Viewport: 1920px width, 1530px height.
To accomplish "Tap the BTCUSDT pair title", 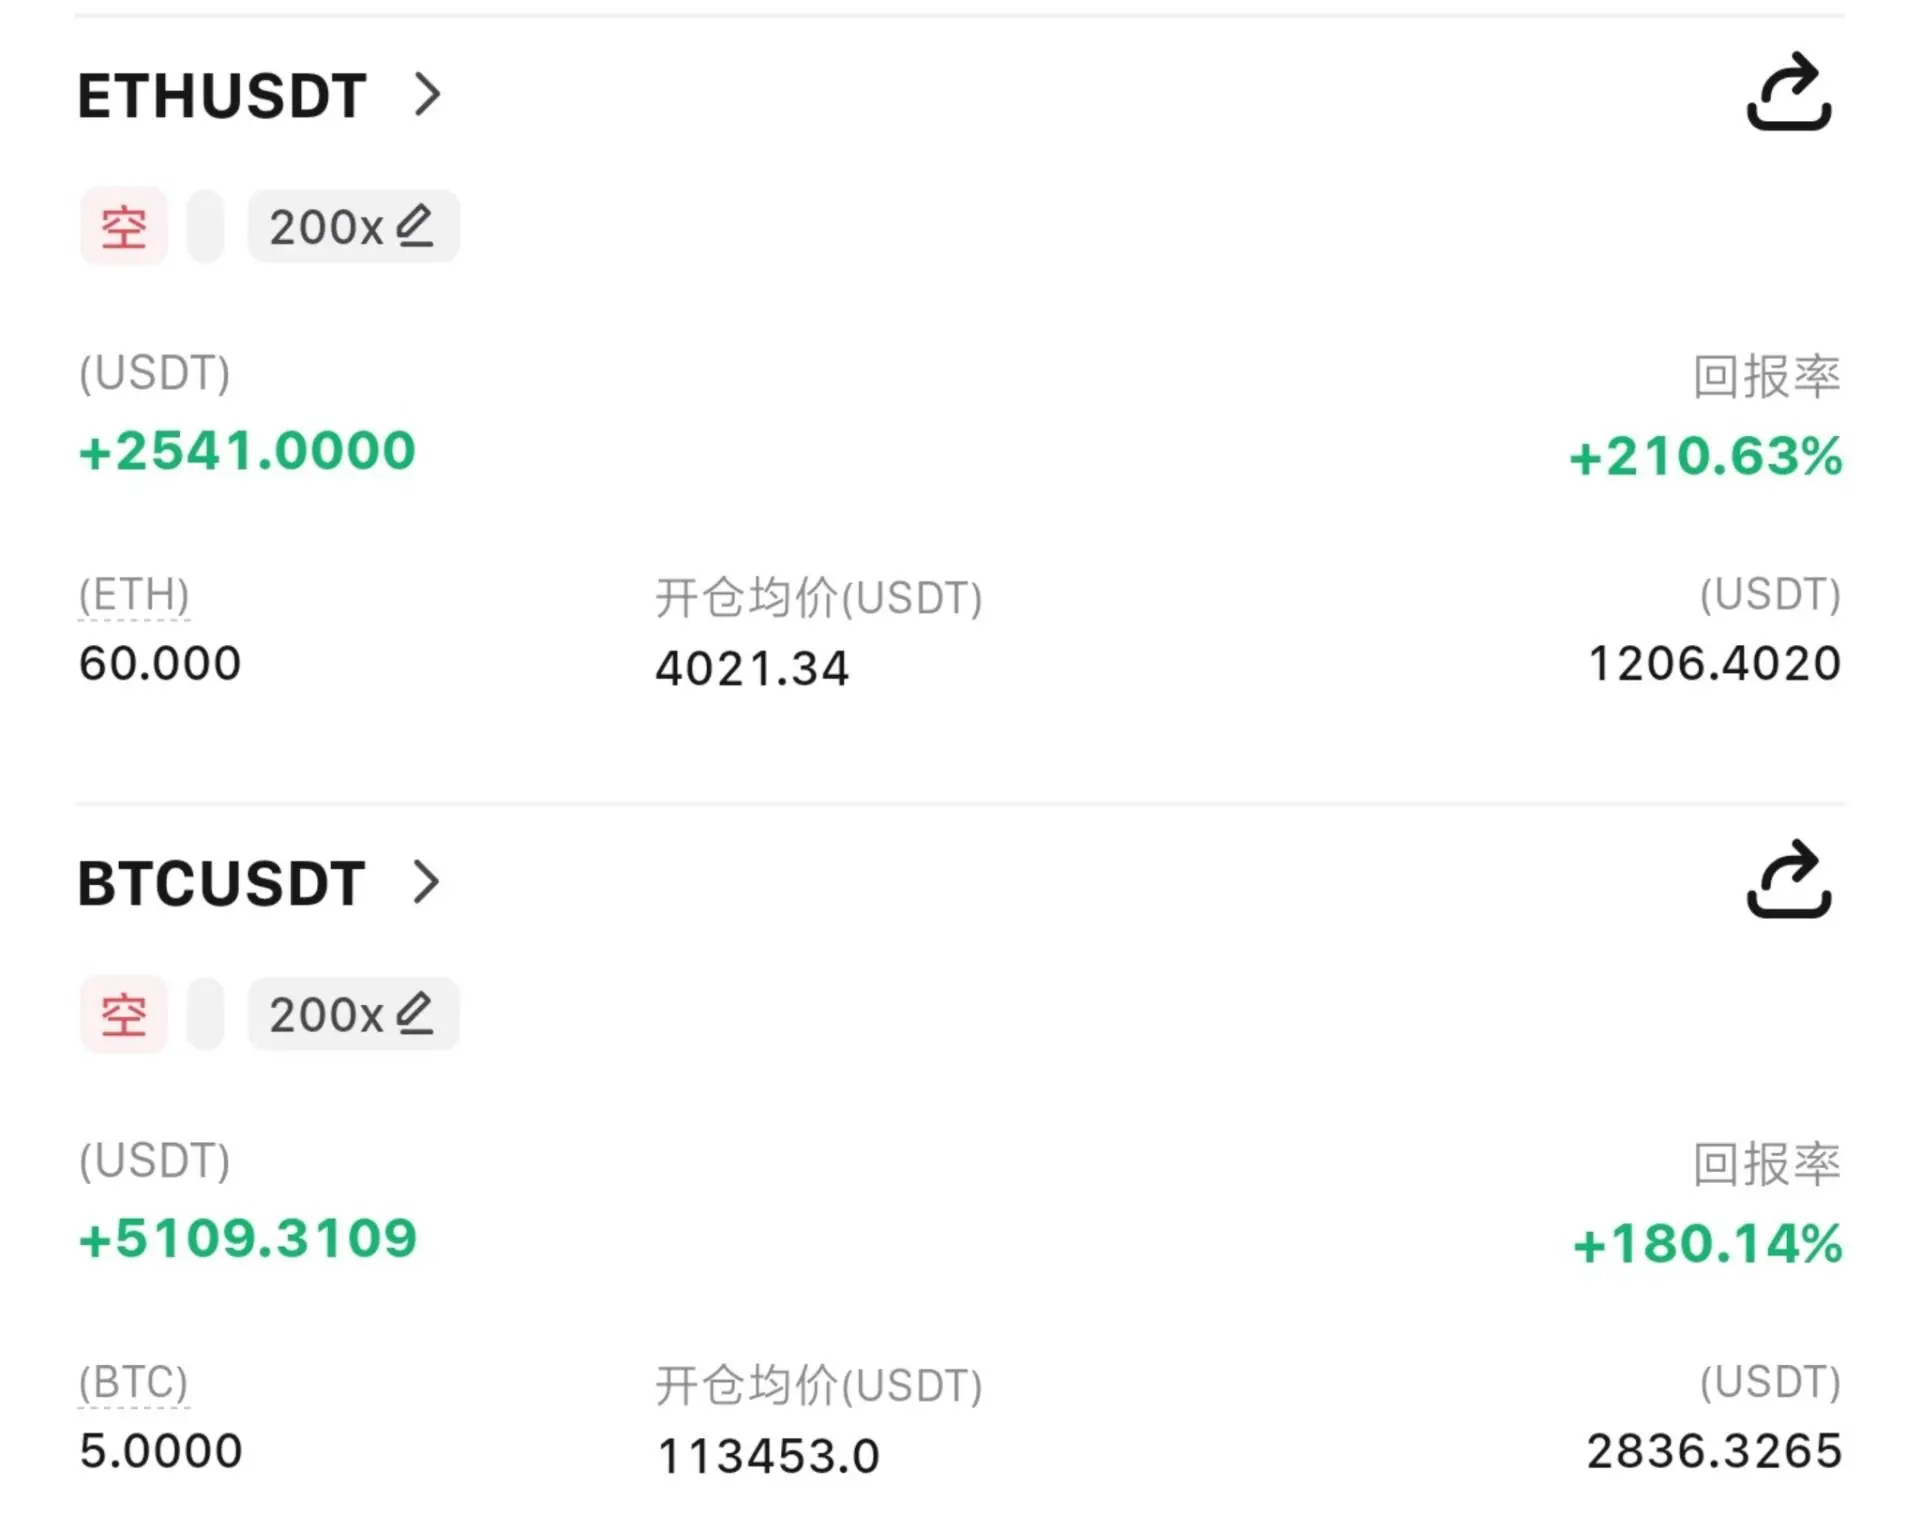I will [222, 884].
